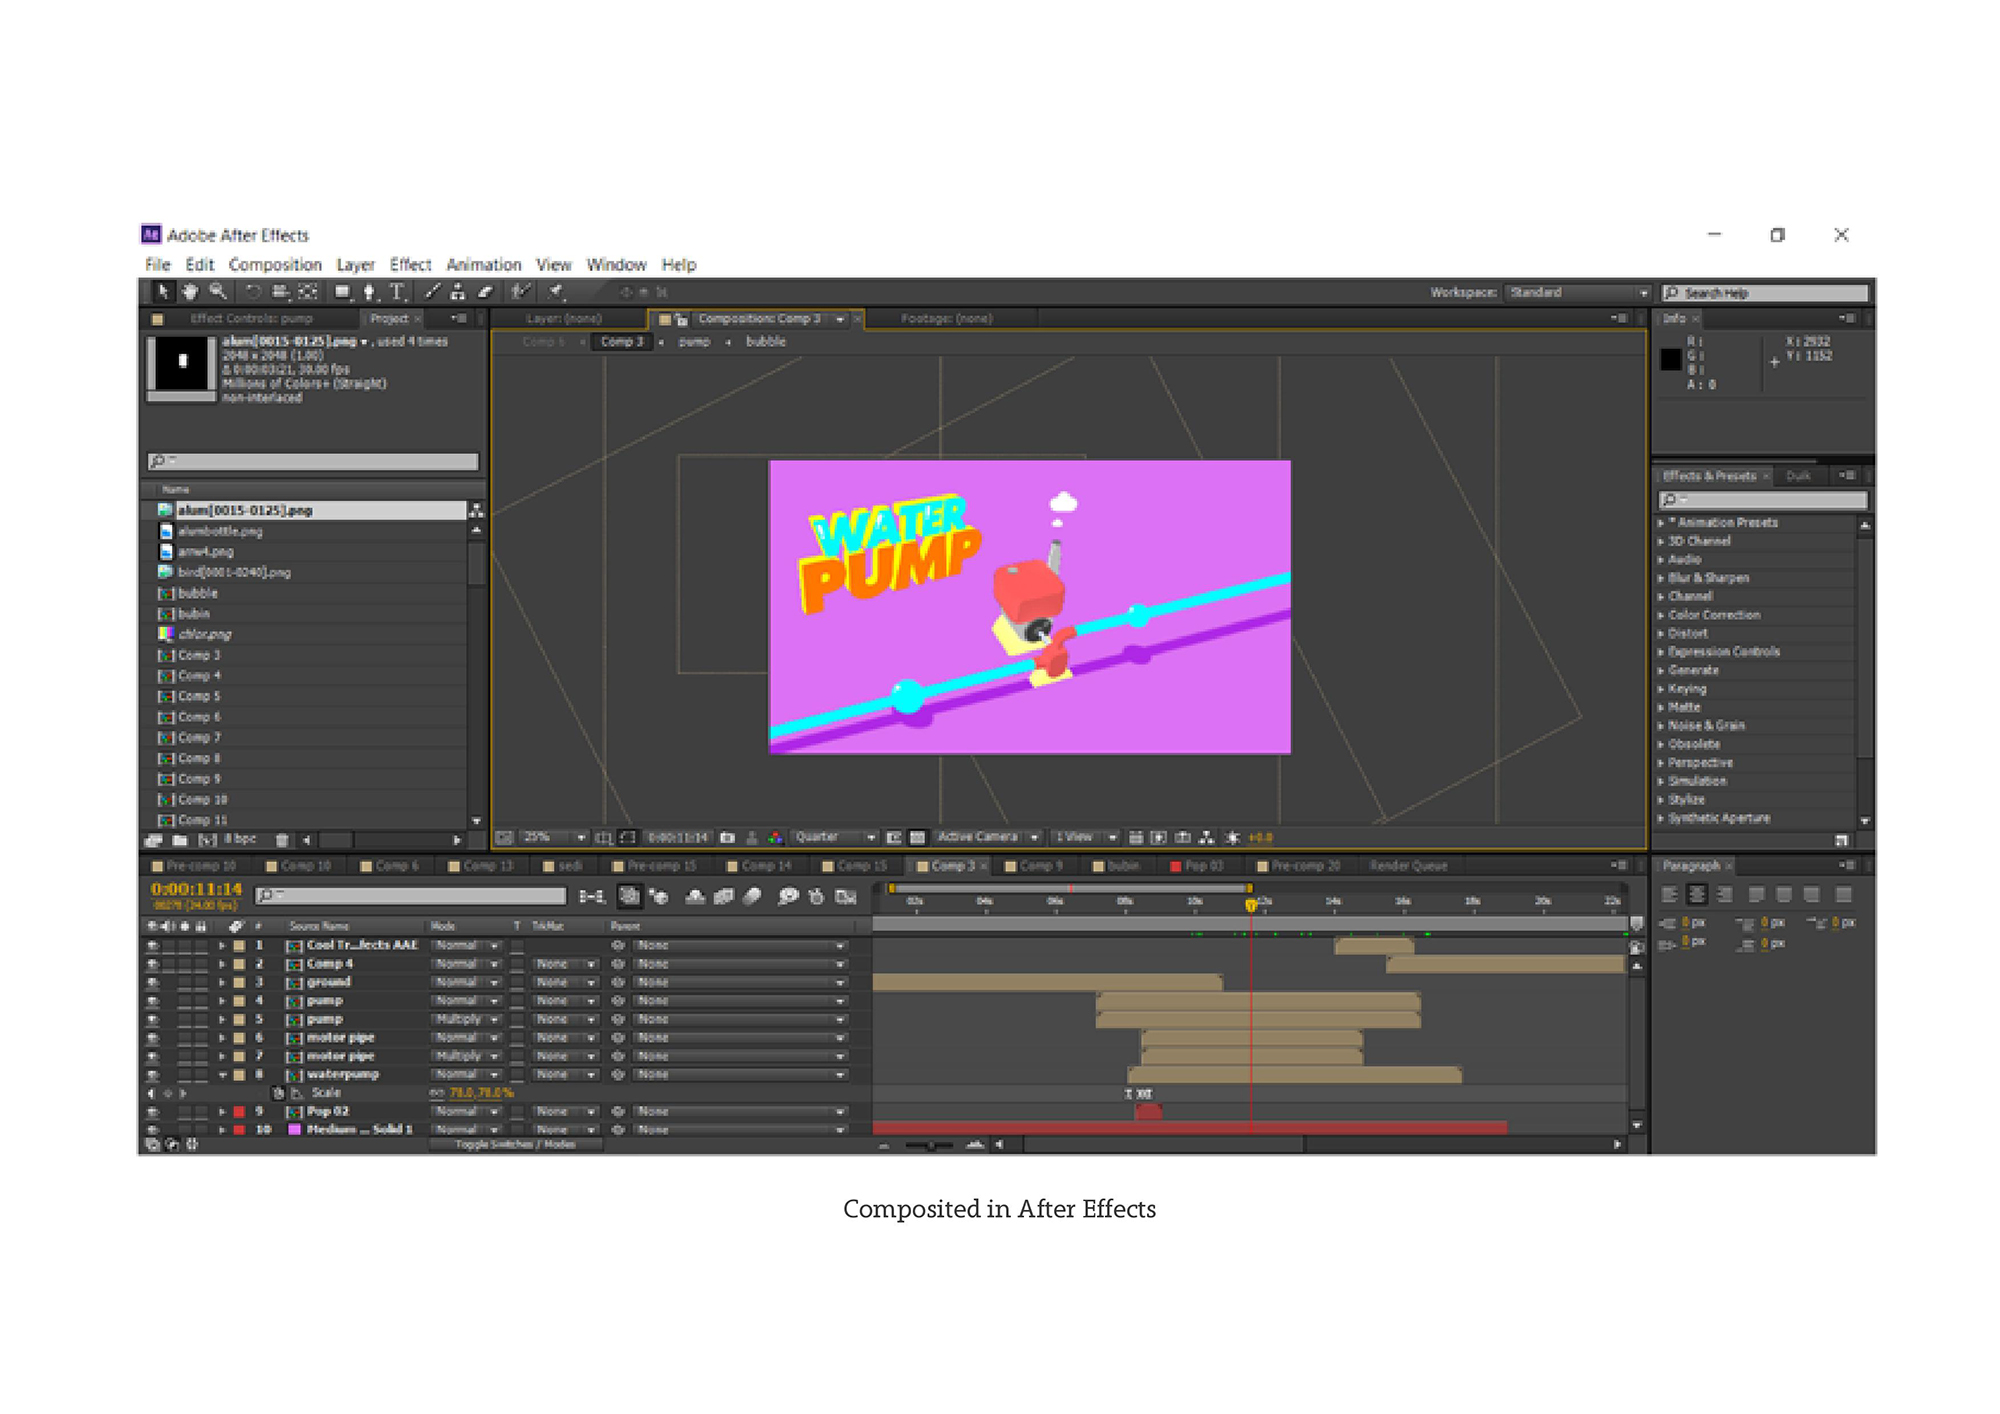Collapse the waterpump layer properties
The width and height of the screenshot is (2000, 1414).
[222, 1075]
